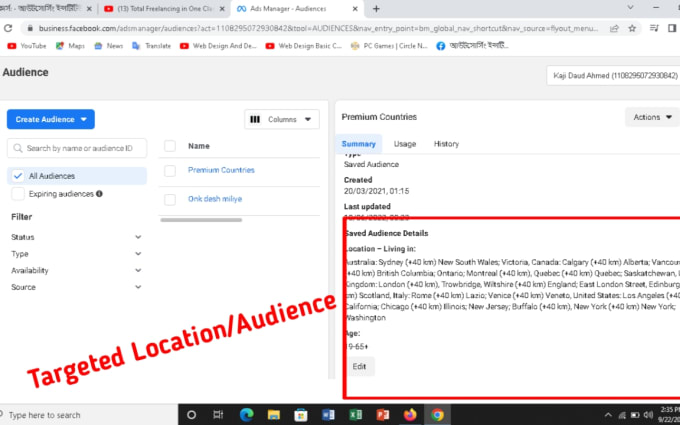Viewport: 680px width, 425px height.
Task: Click the search magnifier icon
Action: 18,148
